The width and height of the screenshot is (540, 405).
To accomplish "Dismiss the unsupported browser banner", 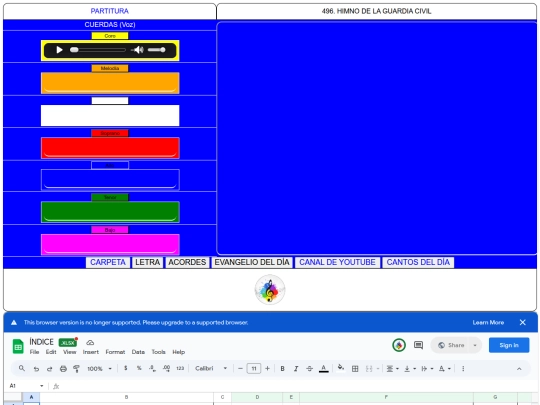I will pos(522,322).
